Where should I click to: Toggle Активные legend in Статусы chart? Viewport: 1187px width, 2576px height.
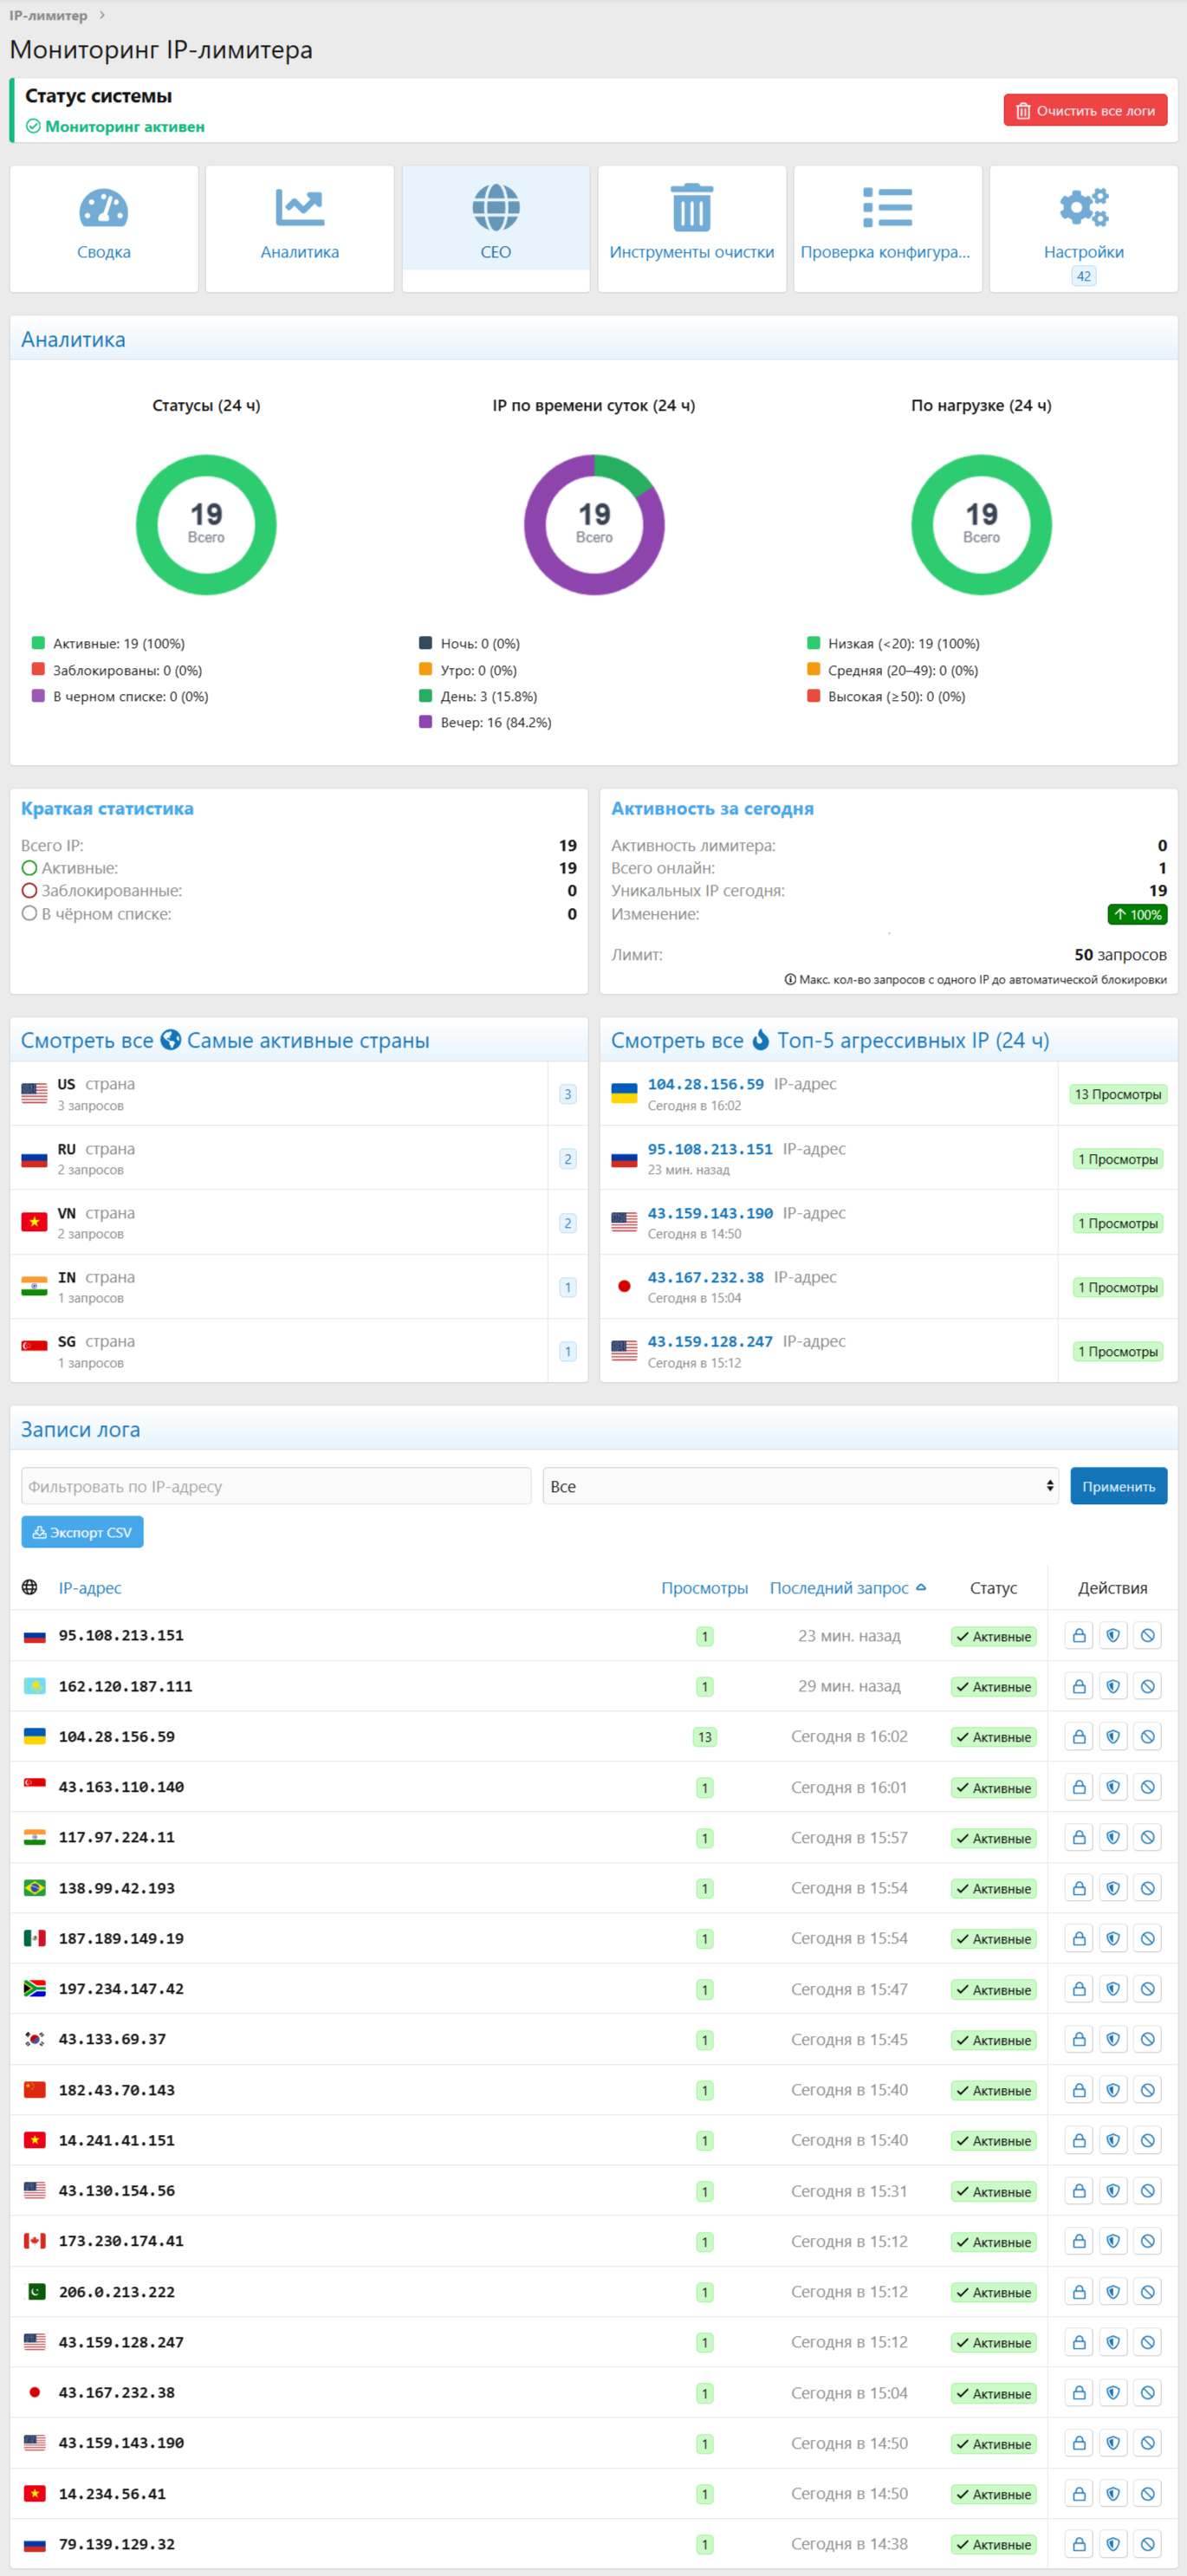pos(108,644)
